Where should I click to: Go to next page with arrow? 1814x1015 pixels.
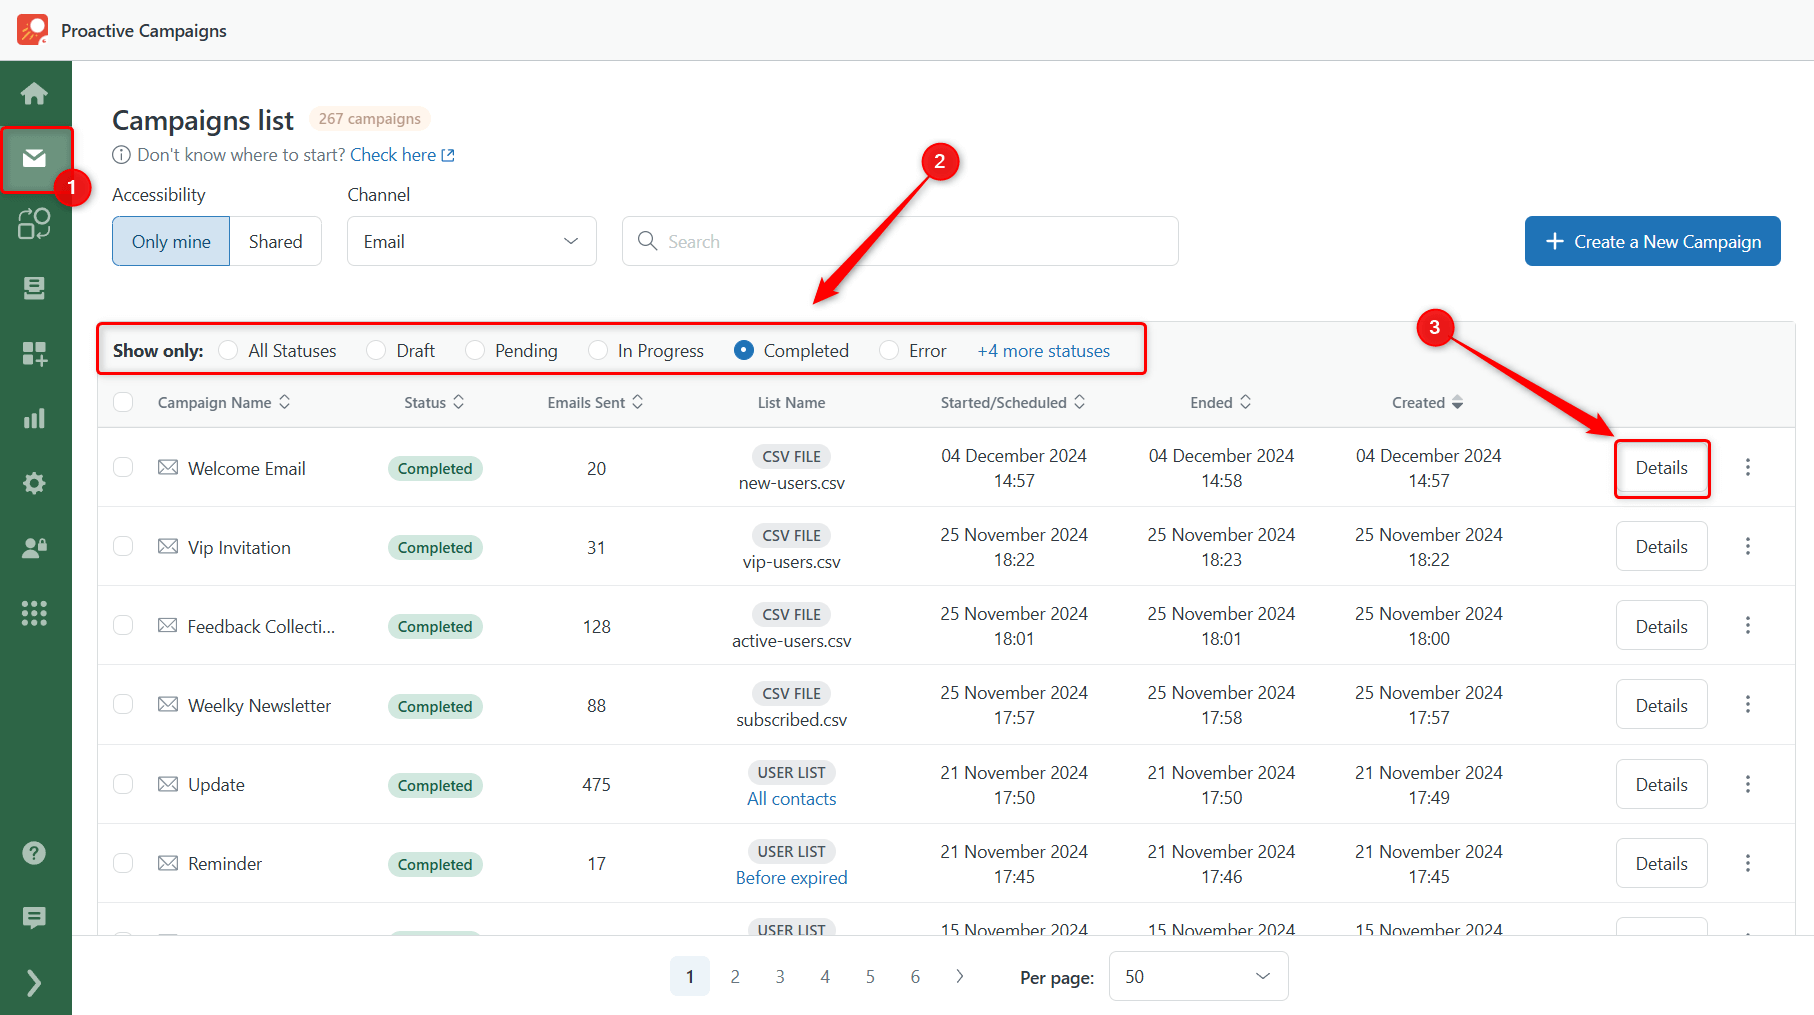(x=960, y=976)
